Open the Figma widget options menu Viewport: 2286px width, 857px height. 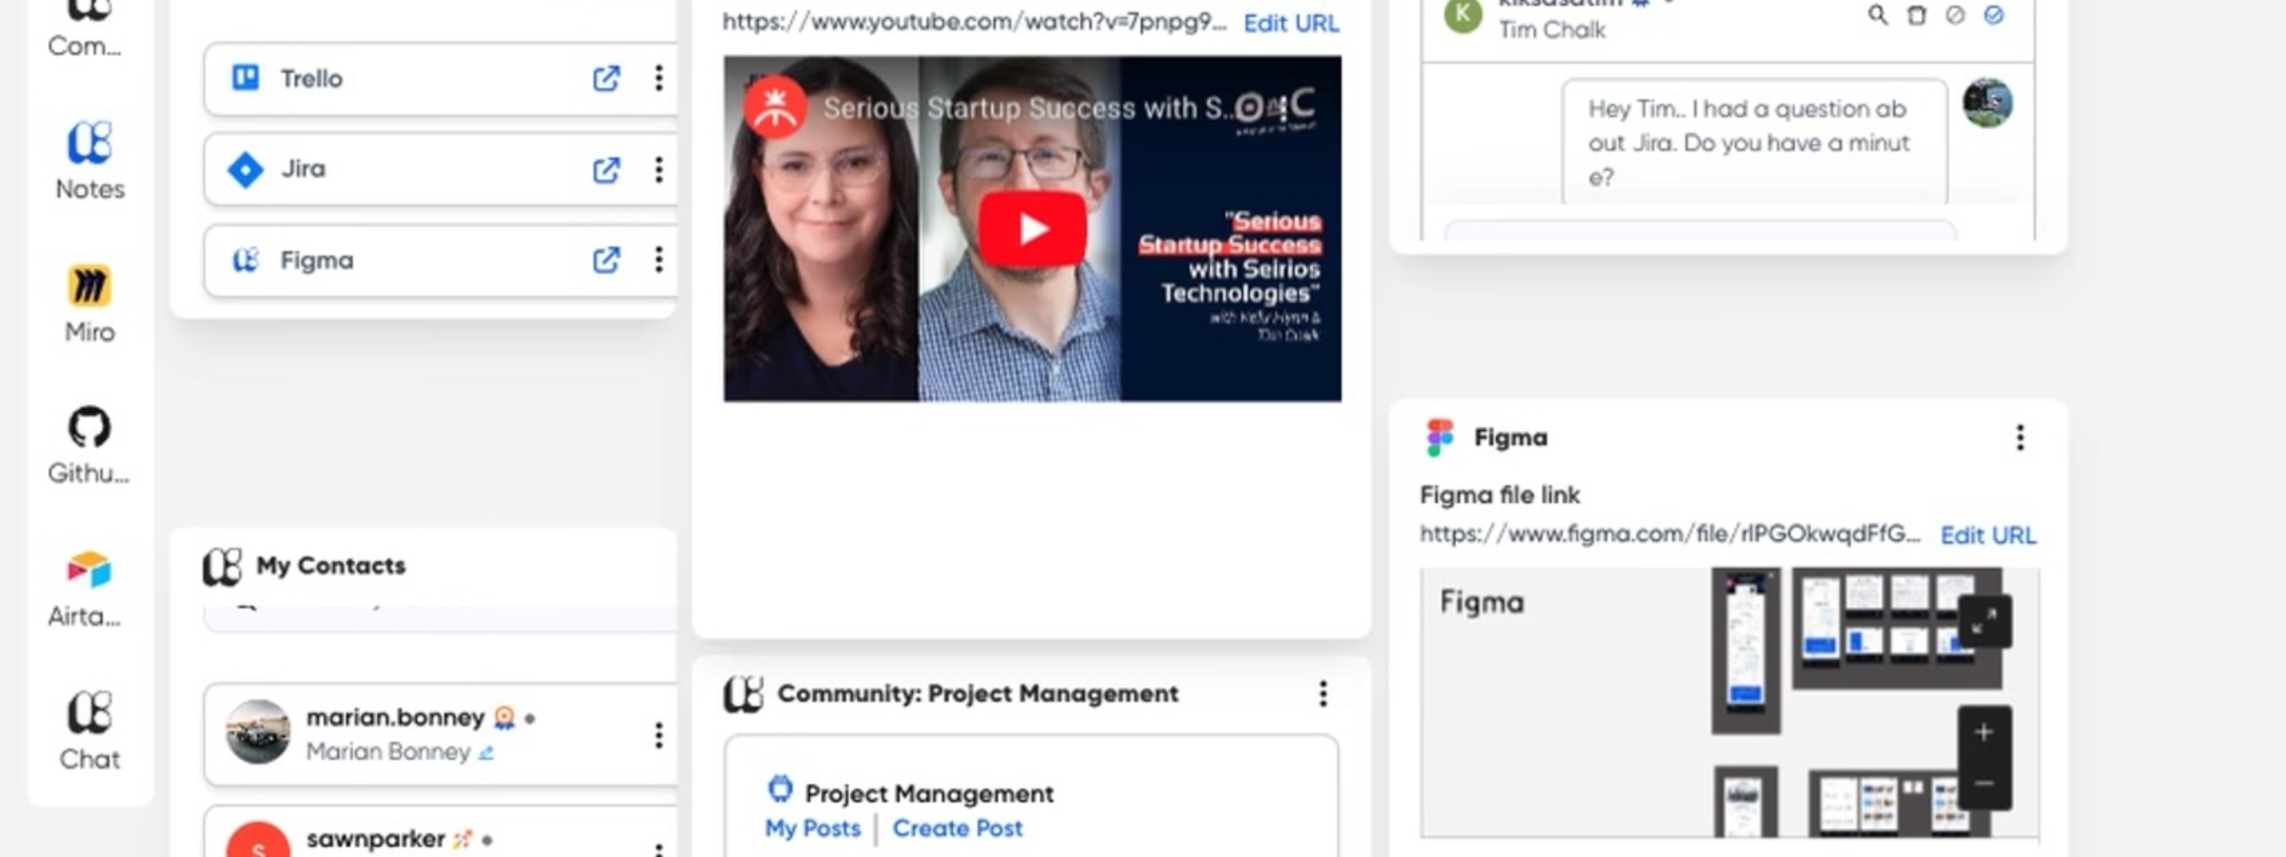point(2020,438)
